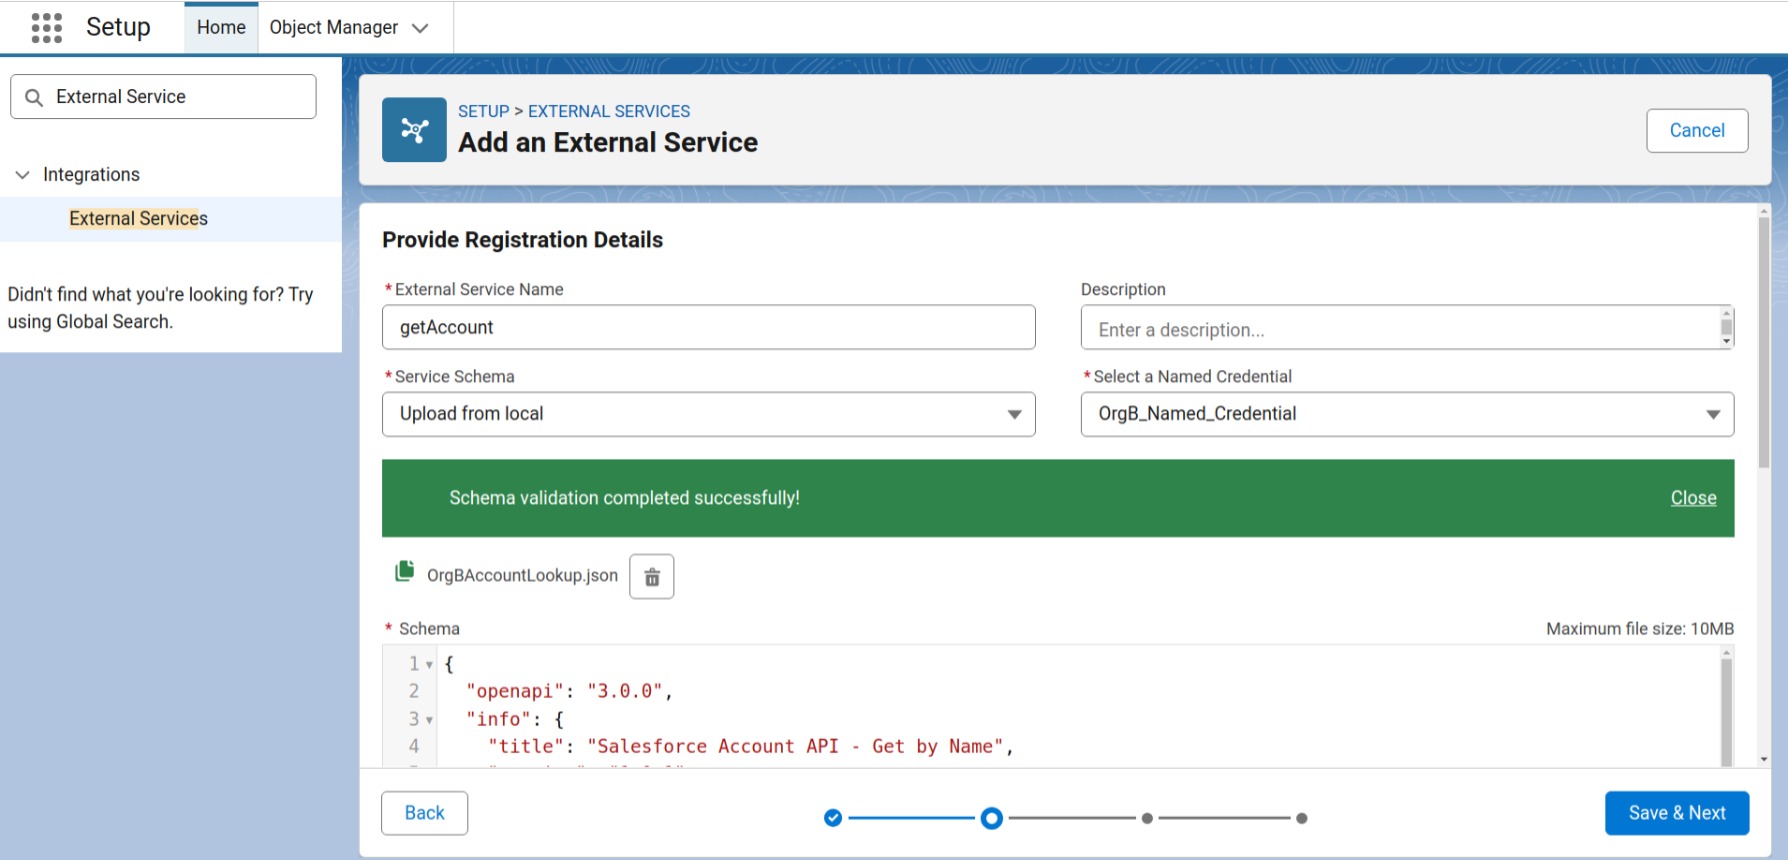Click the search magnifier icon in Quick Find
Viewport: 1788px width, 860px height.
click(34, 98)
